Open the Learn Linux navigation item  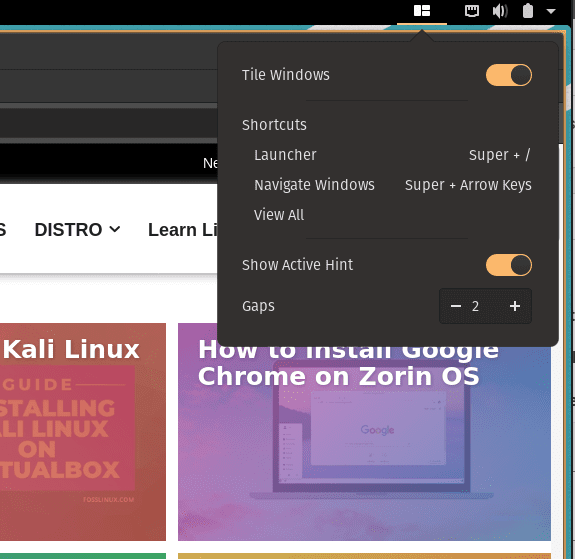tap(183, 230)
